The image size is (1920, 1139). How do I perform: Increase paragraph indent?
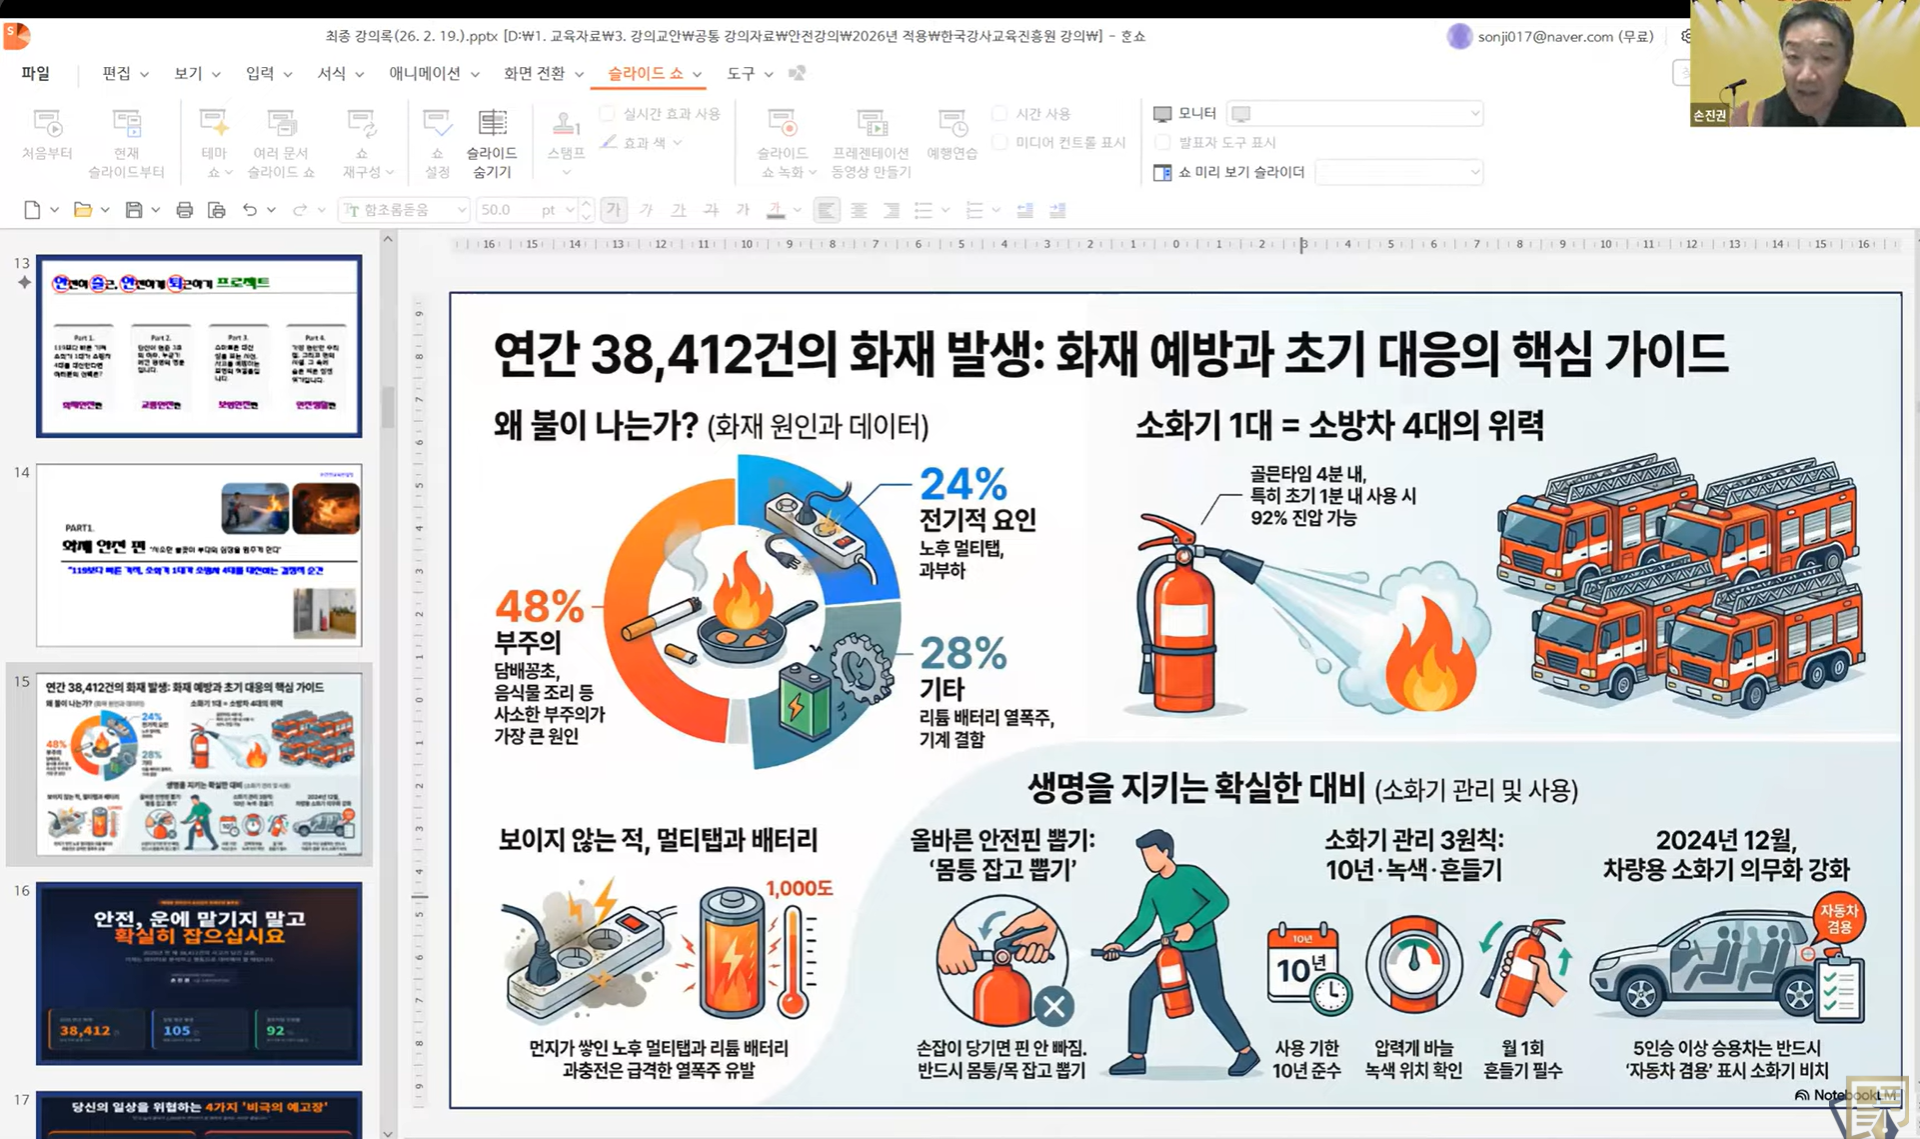[x=1057, y=210]
